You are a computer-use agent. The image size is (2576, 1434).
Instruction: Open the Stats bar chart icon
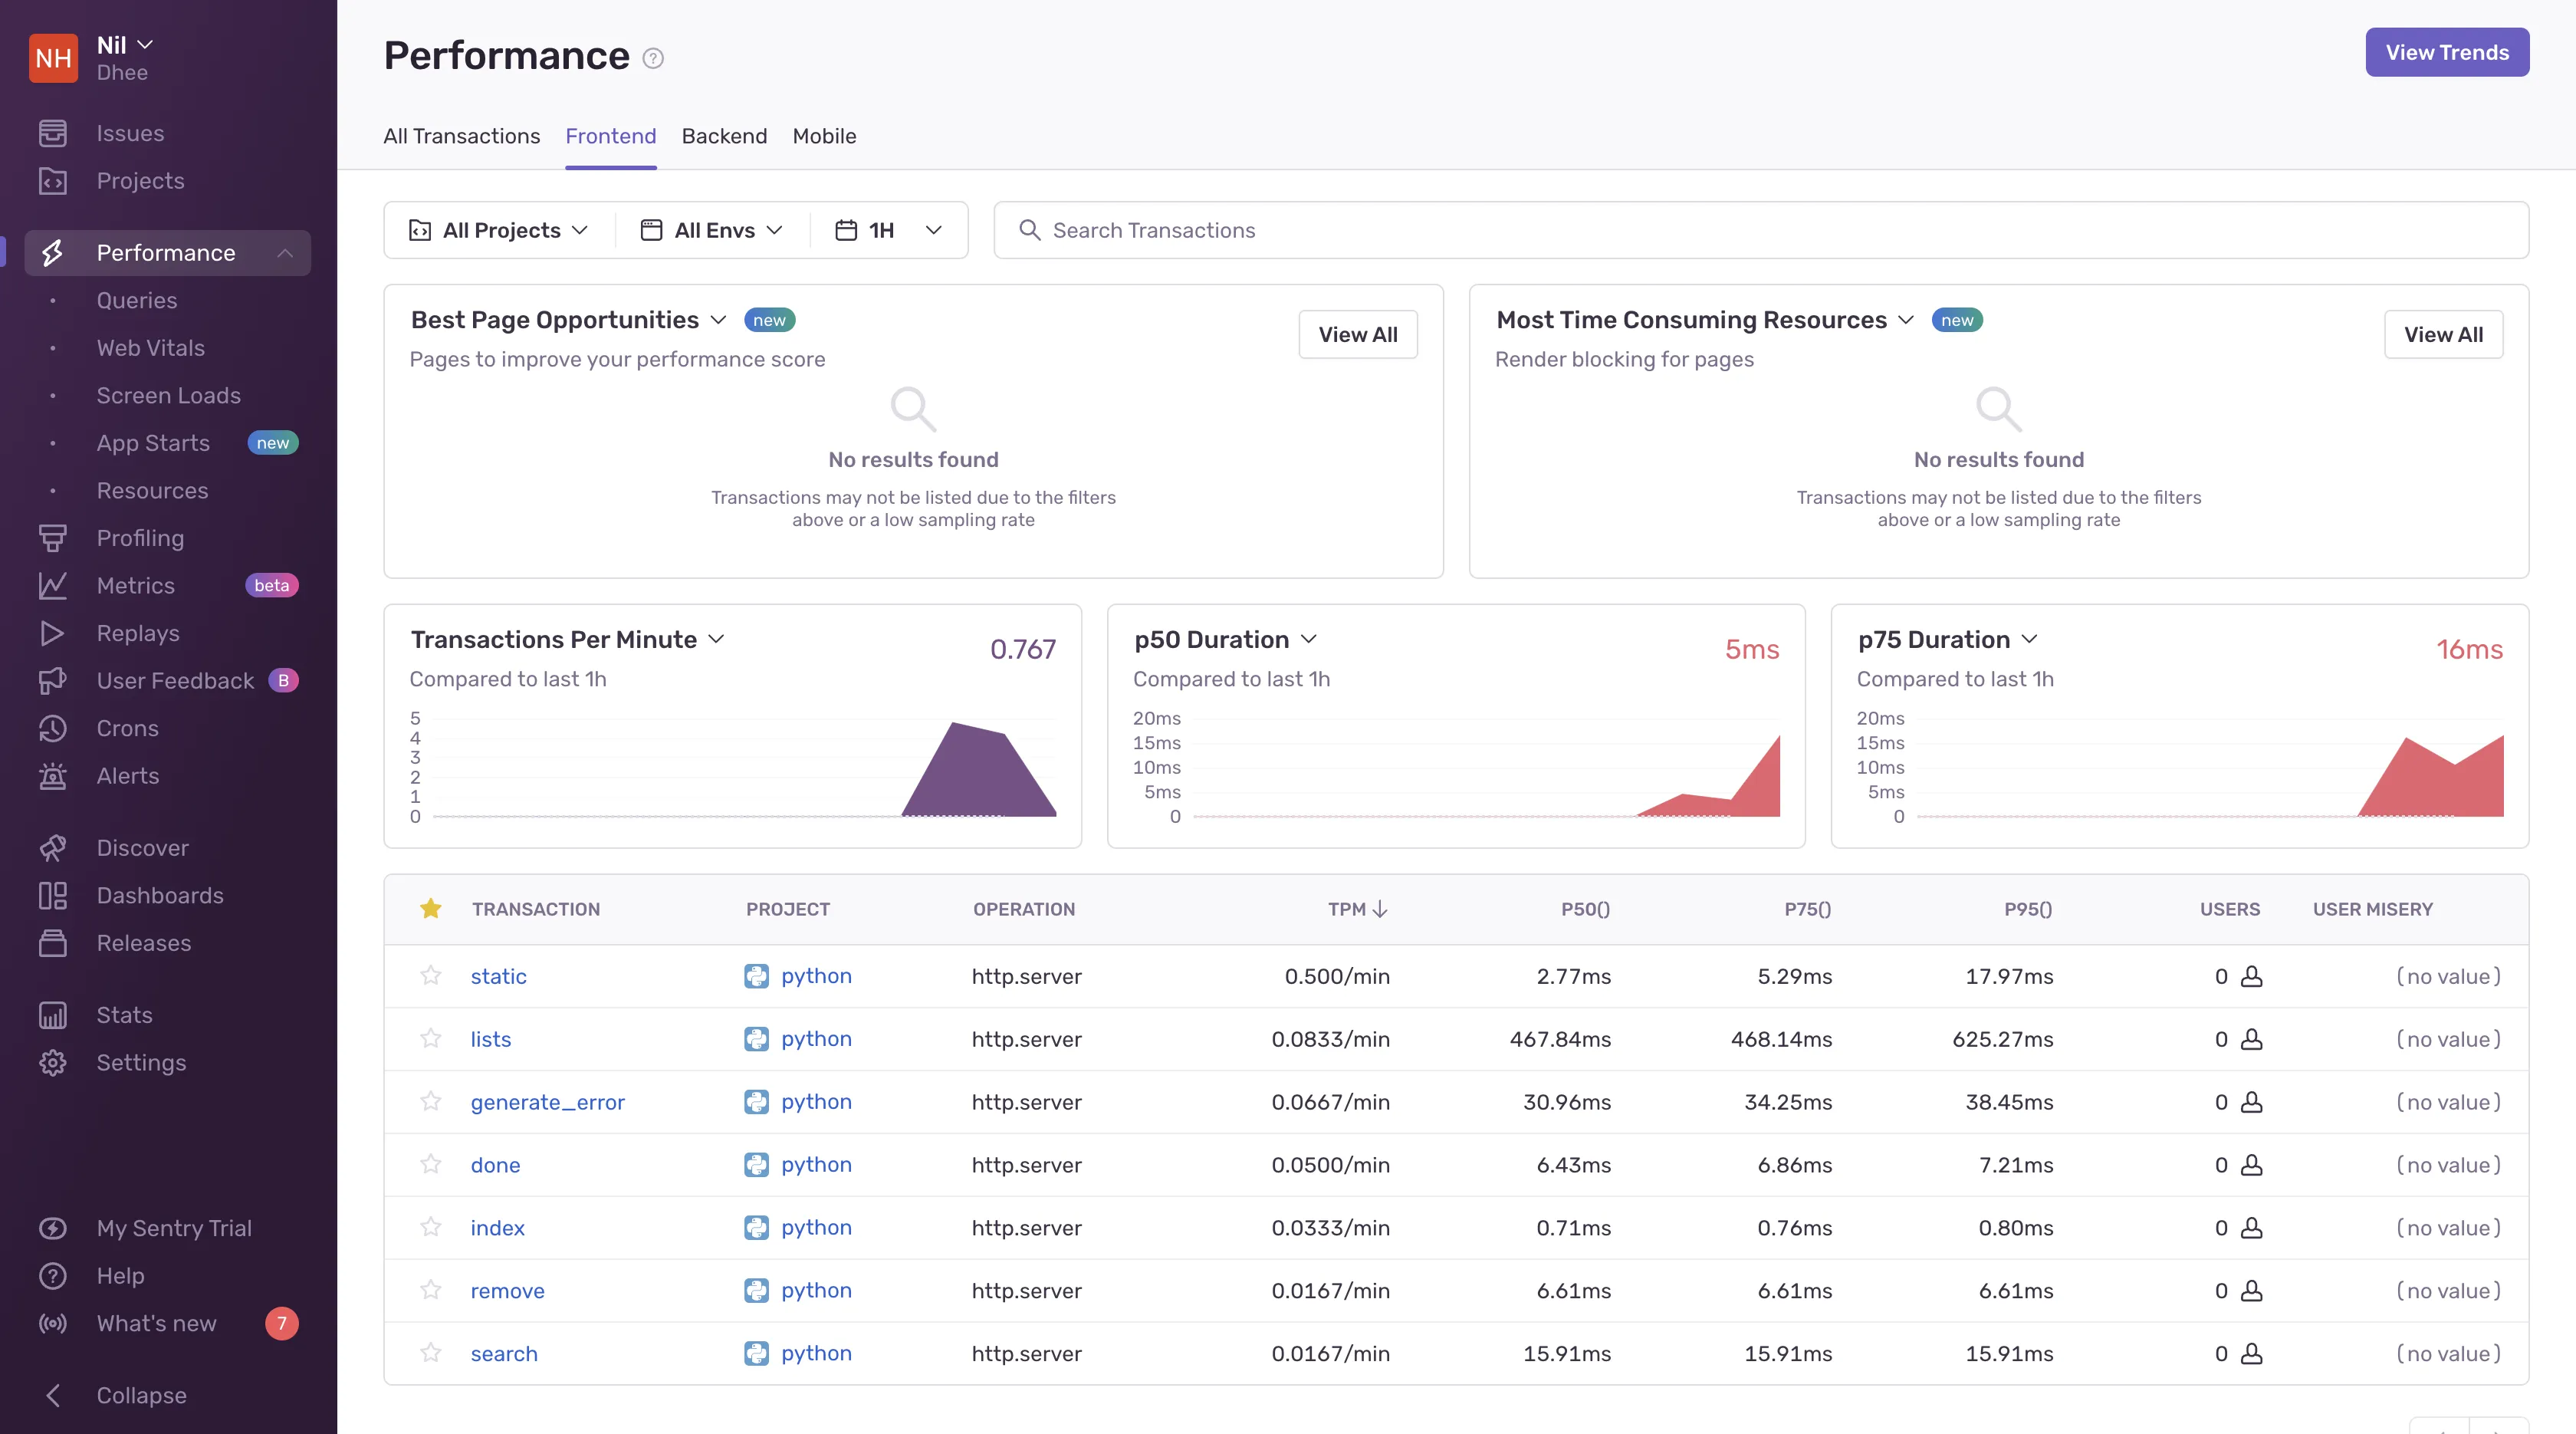click(x=53, y=1015)
